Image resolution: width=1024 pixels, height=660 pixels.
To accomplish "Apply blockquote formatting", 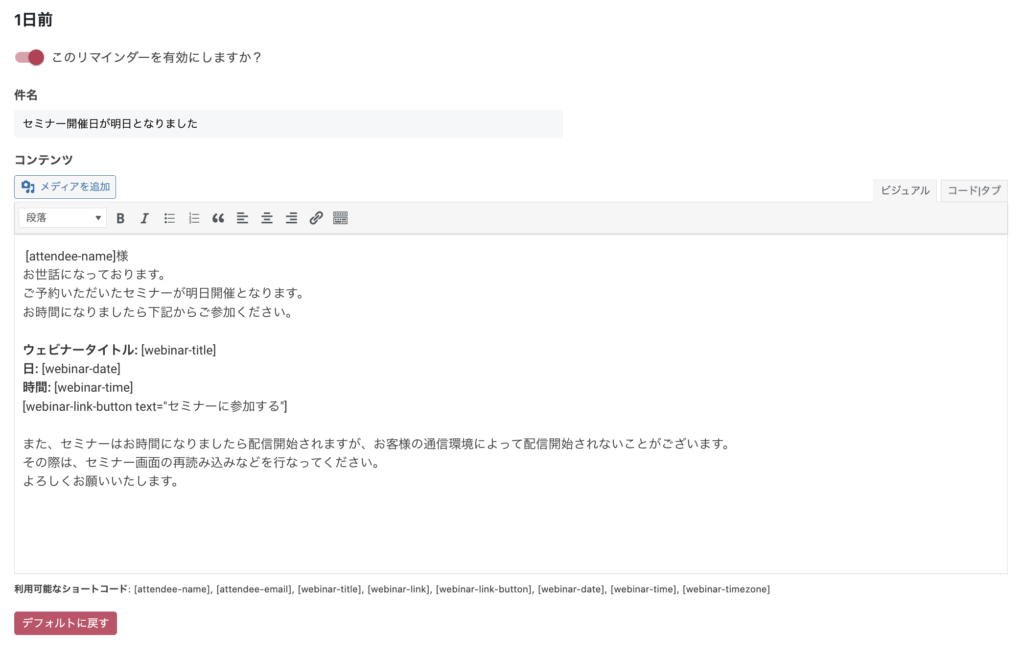I will coord(218,218).
